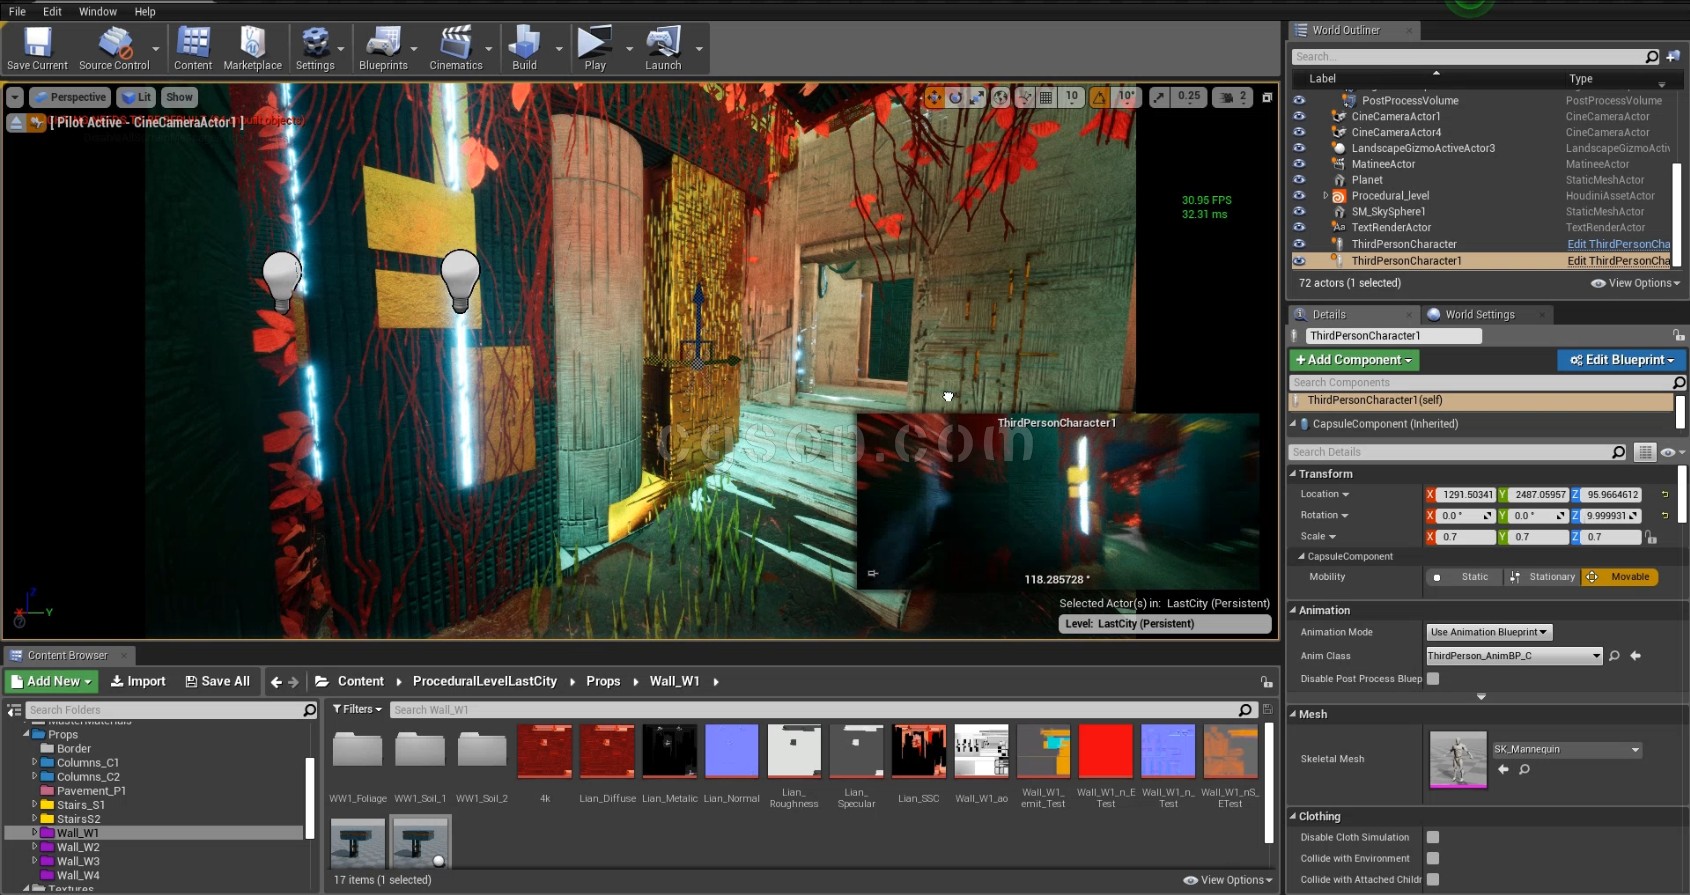Screen dimensions: 1690x895
Task: Expand the Wall_W2 folder in tree
Action: [35, 847]
